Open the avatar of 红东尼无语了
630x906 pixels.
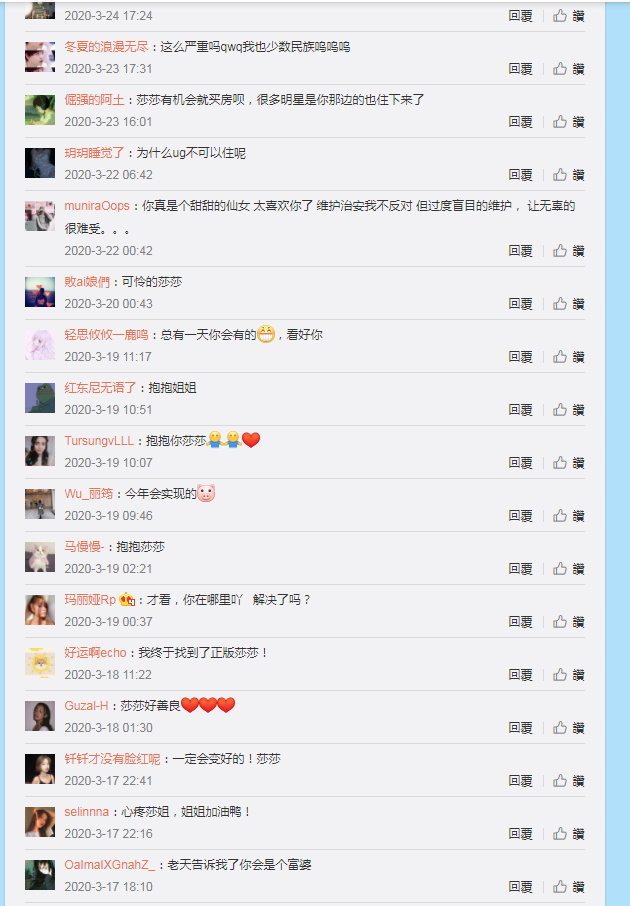[40, 398]
